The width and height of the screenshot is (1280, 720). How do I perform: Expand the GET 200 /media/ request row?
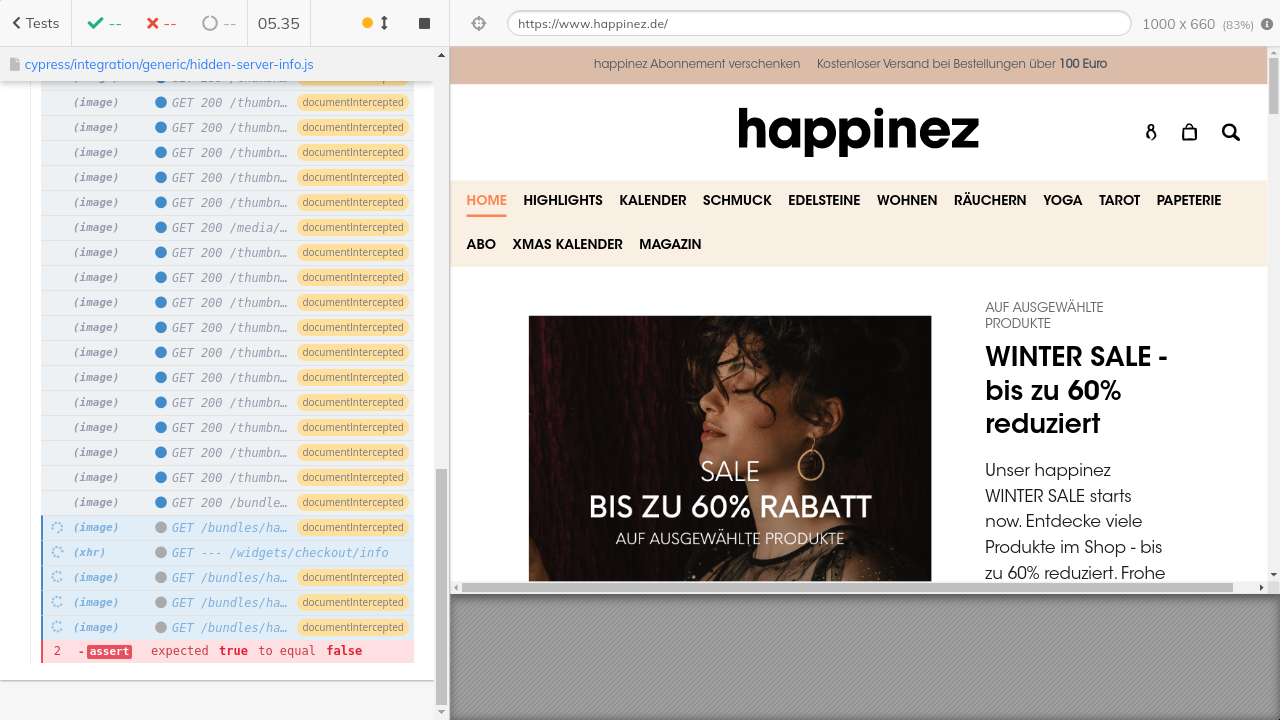(230, 227)
